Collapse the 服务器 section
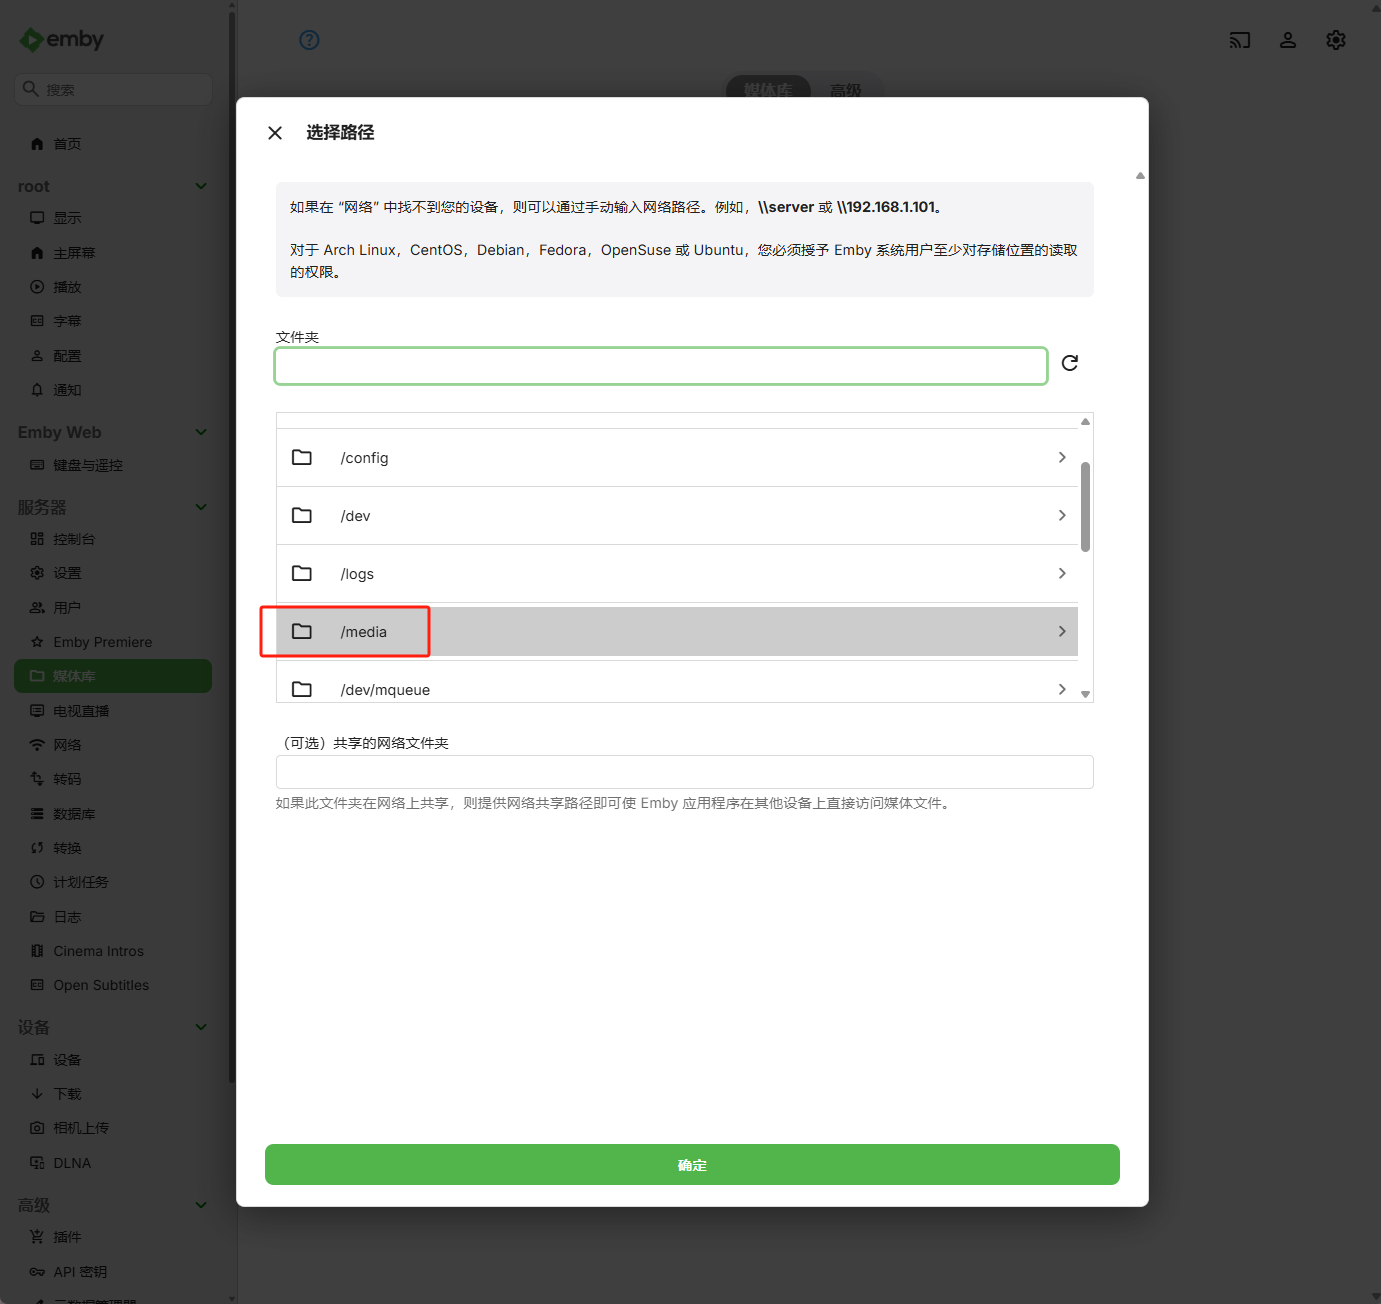 click(x=200, y=507)
